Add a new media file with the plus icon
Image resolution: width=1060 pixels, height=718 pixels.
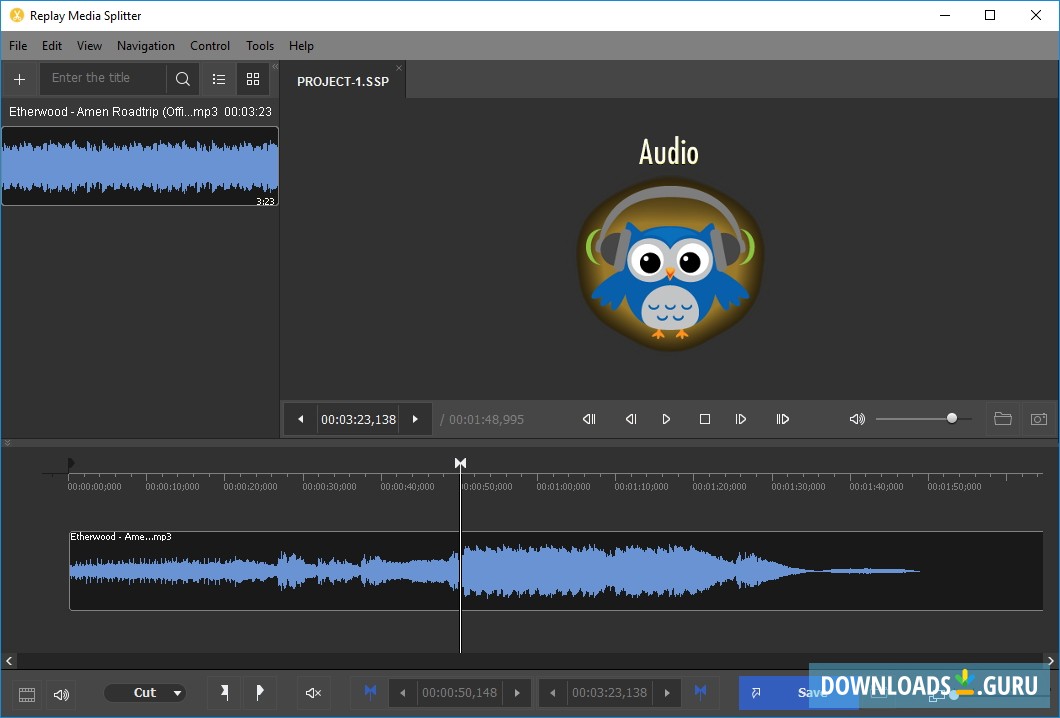(x=19, y=78)
